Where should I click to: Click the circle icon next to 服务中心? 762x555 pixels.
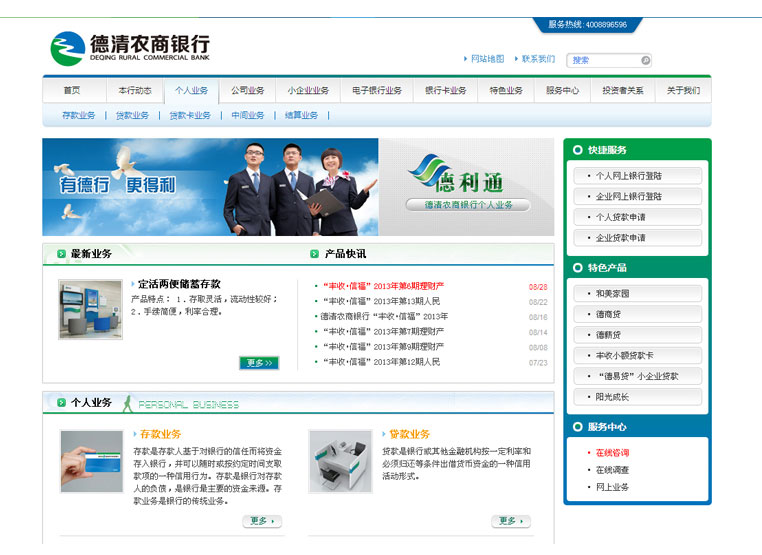tap(577, 427)
